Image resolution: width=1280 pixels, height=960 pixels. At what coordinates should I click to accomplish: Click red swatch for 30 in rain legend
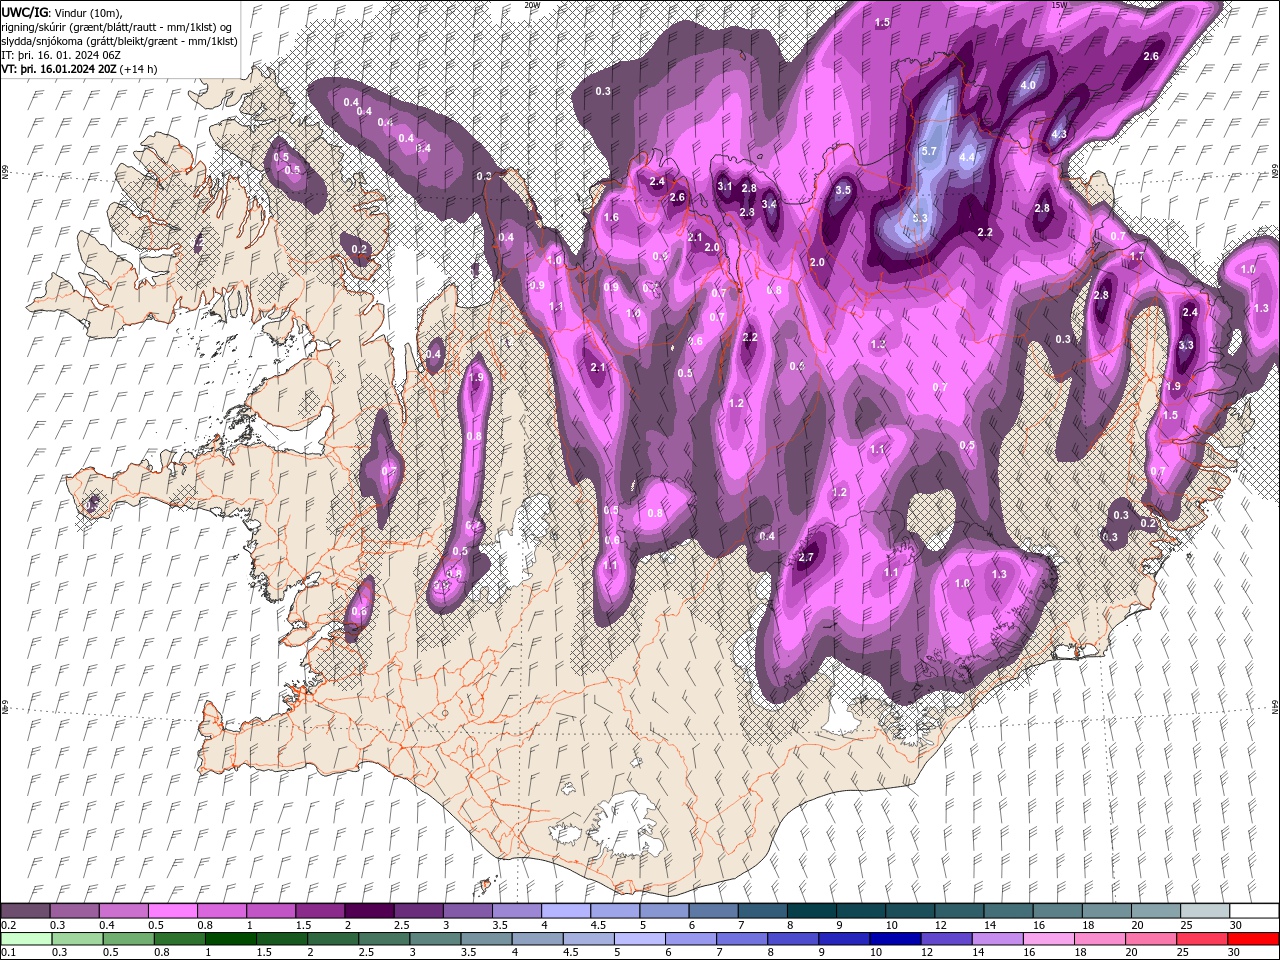[1253, 939]
